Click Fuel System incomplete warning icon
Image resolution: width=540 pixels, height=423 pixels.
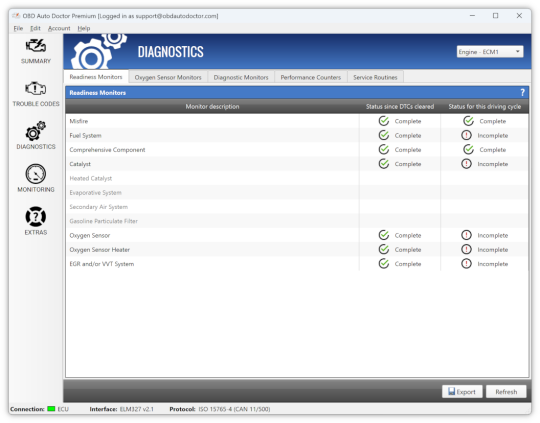tap(466, 135)
